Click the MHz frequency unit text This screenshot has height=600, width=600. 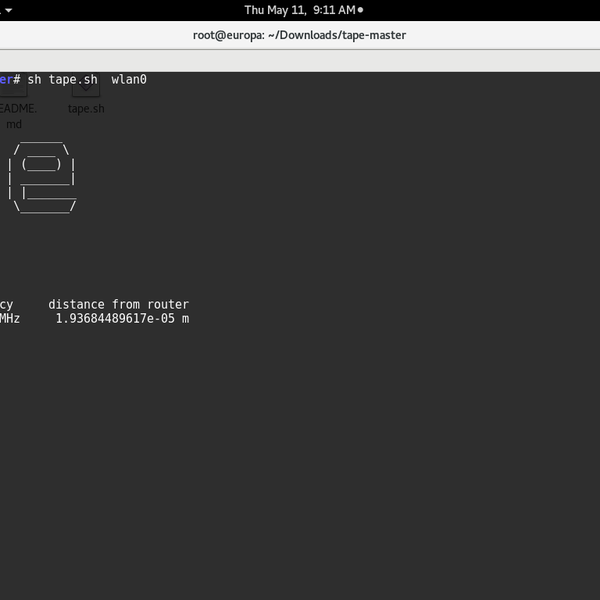[10, 318]
